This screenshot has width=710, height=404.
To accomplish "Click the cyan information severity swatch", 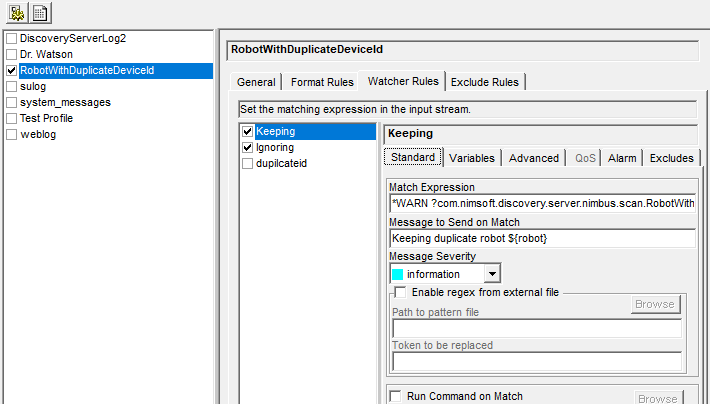I will coord(398,274).
